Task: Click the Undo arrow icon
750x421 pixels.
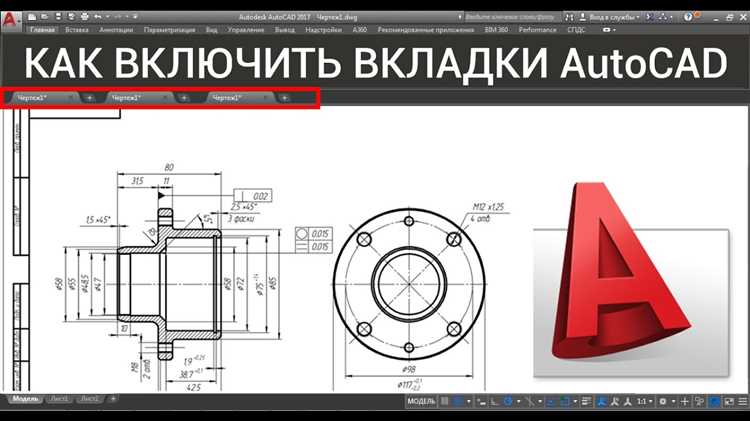Action: [x=98, y=17]
